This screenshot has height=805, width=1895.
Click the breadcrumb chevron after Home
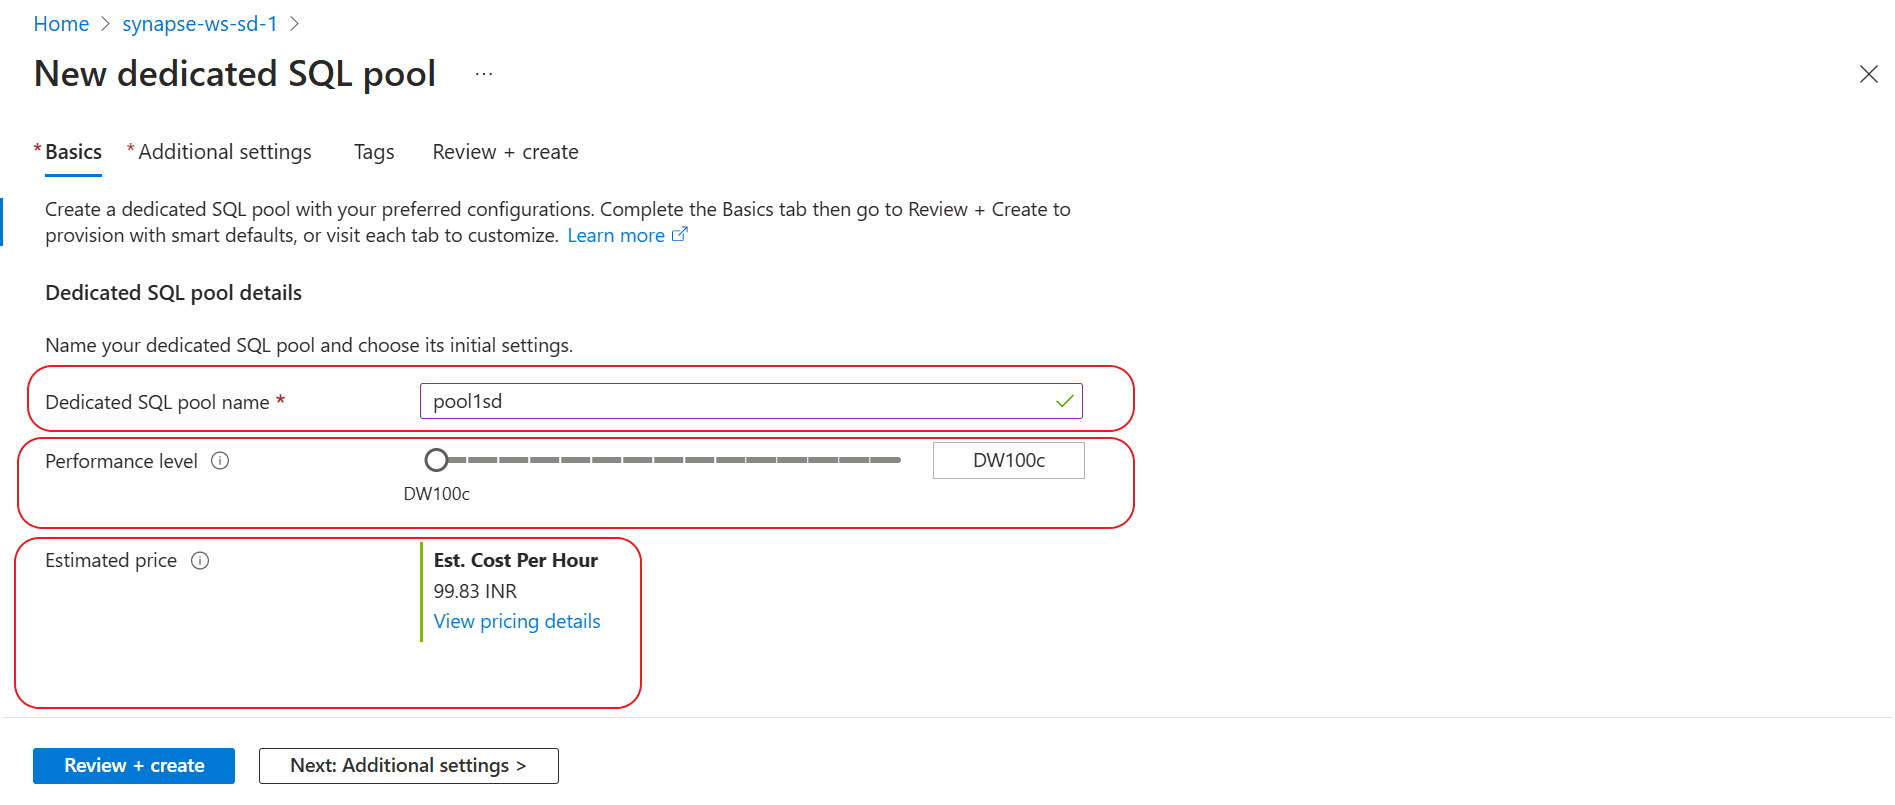point(106,24)
